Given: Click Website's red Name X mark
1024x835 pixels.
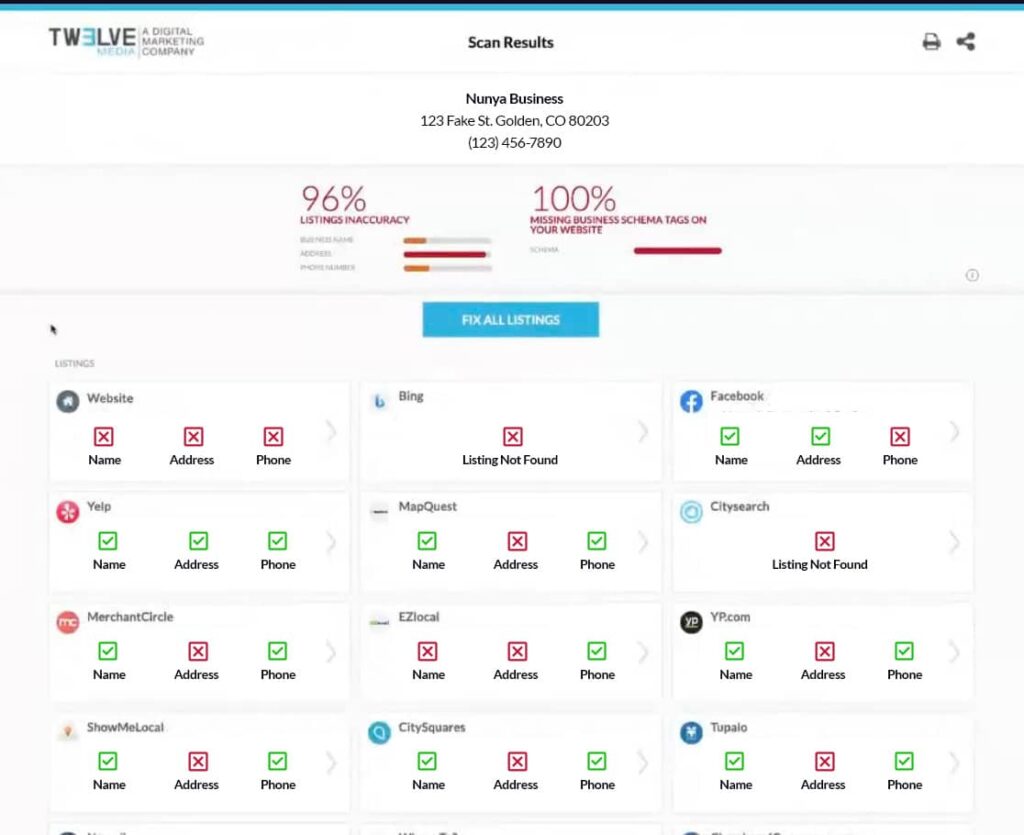Looking at the screenshot, I should [104, 436].
